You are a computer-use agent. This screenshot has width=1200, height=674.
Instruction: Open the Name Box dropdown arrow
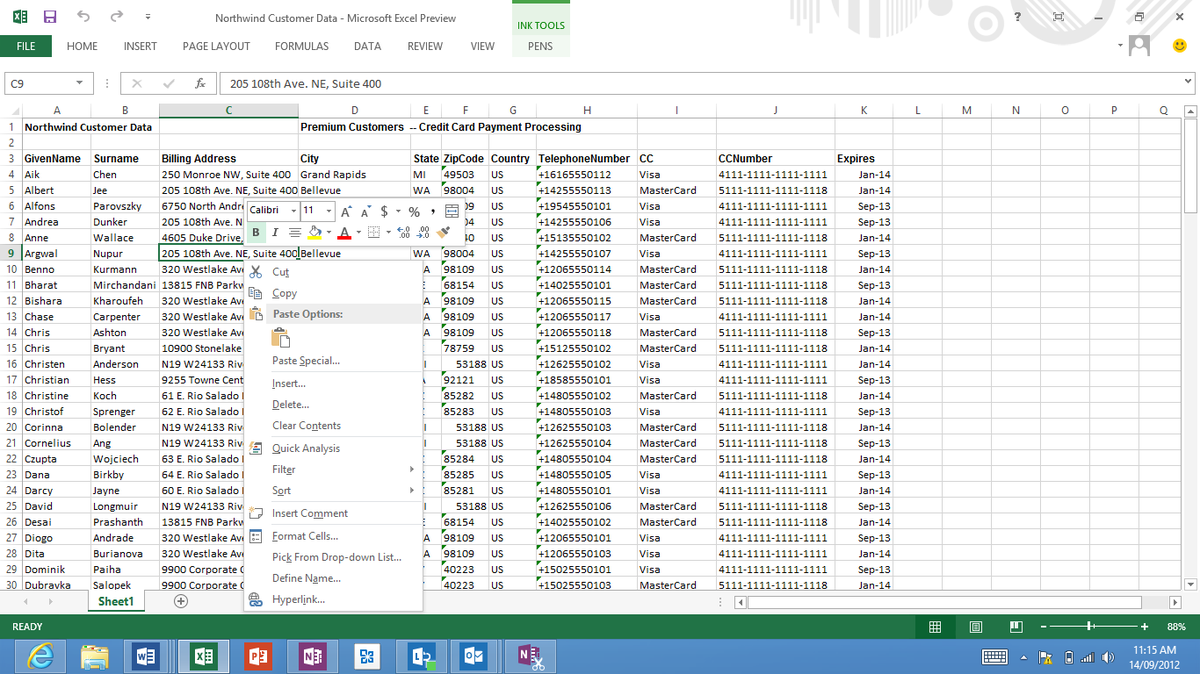[79, 83]
